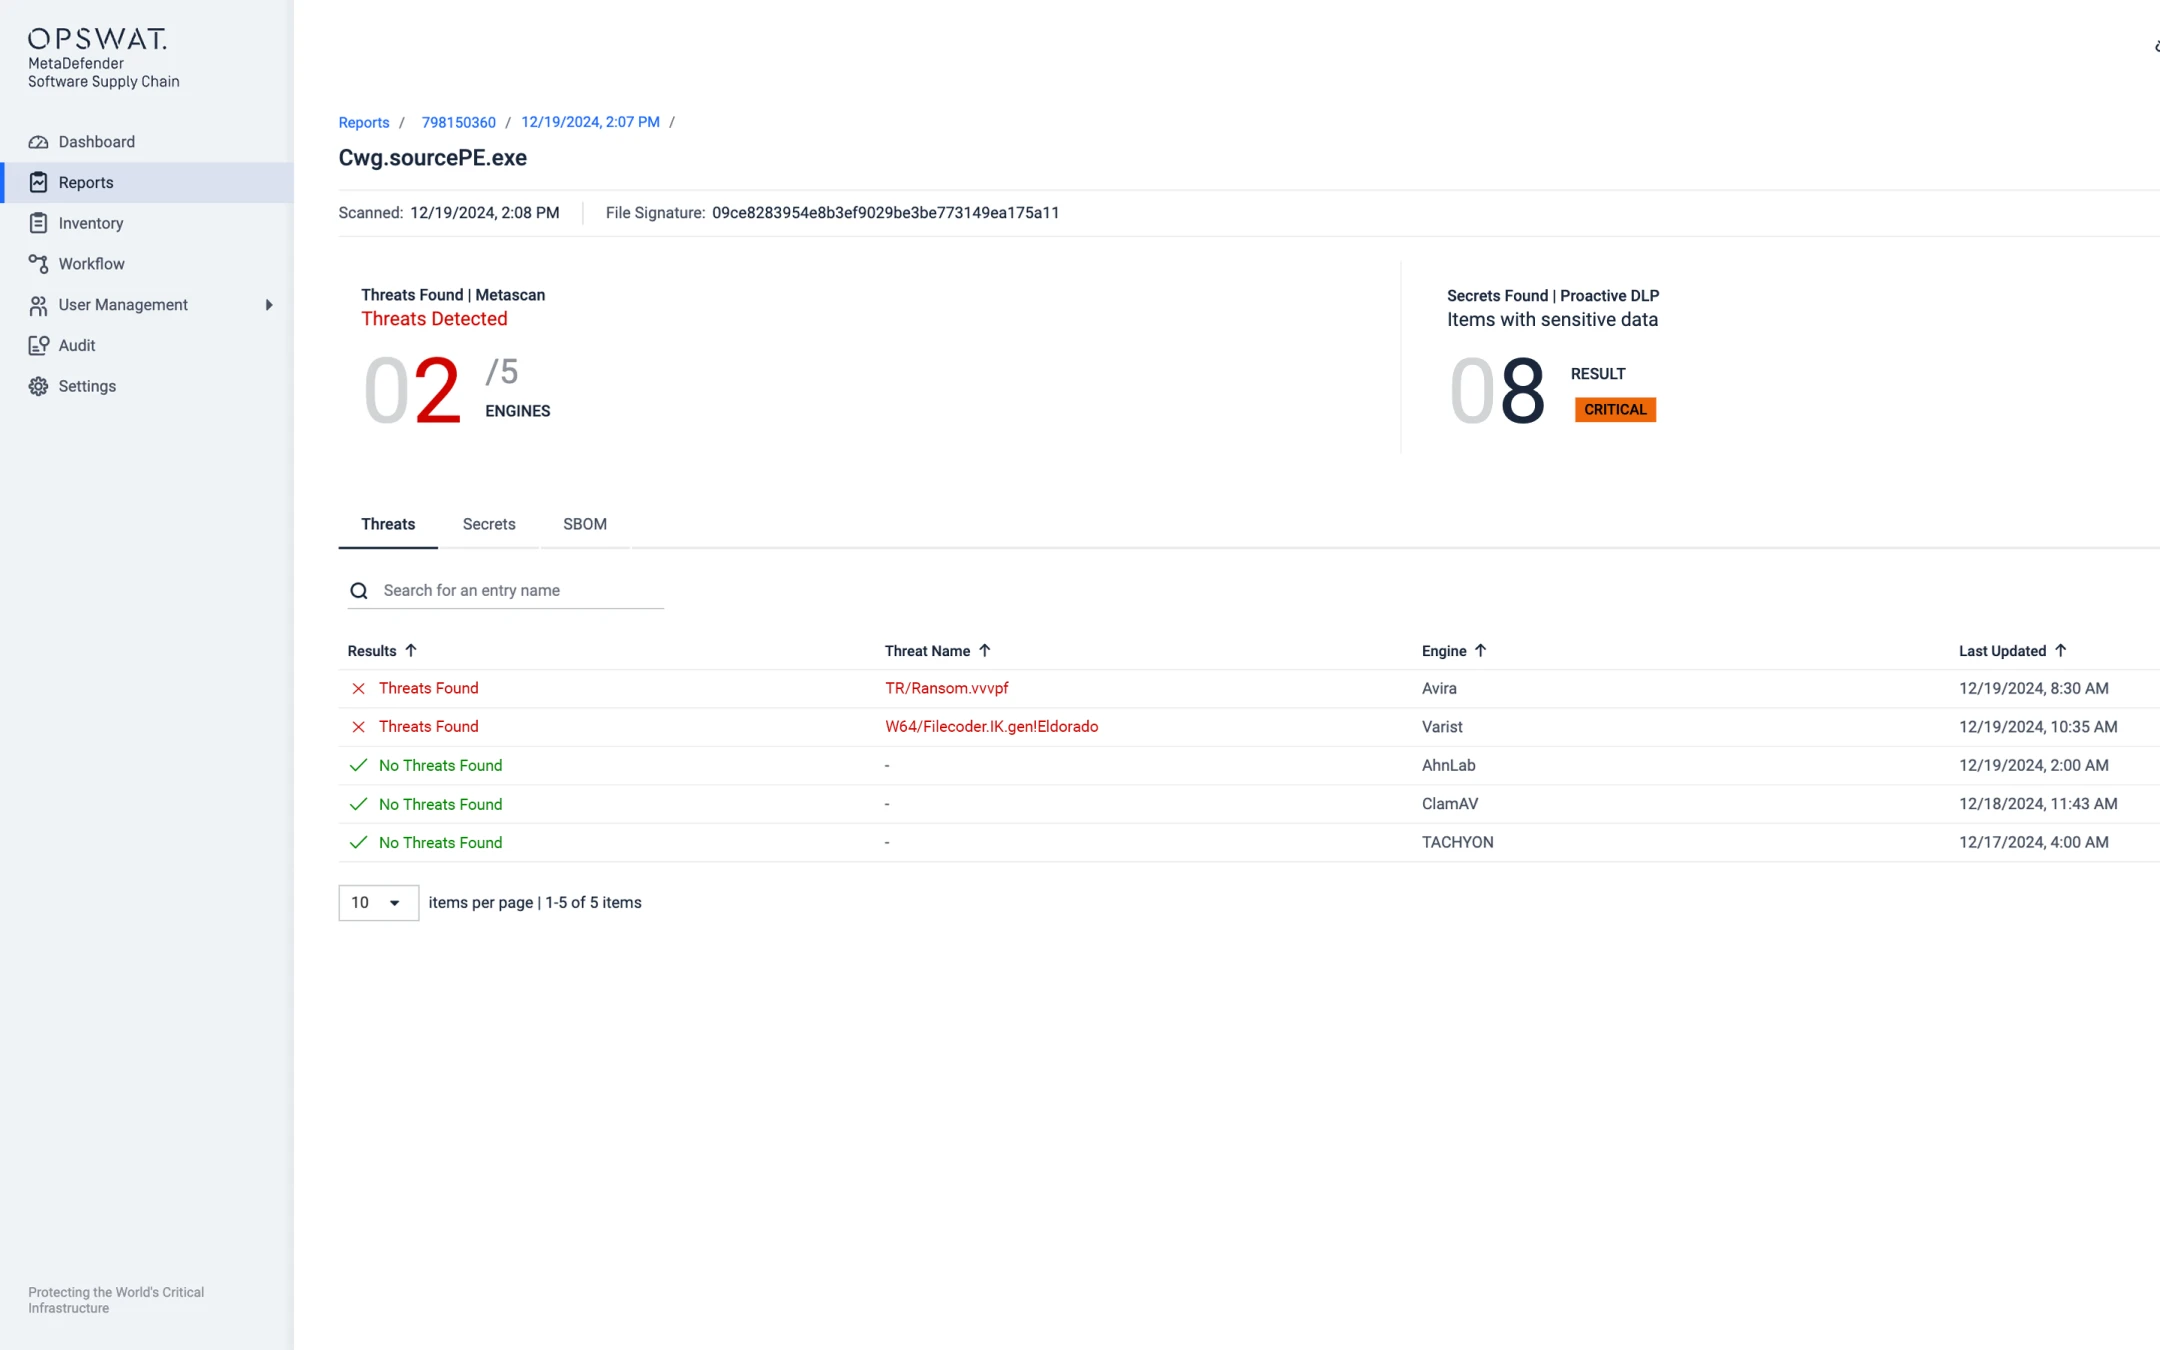Click the Reports icon in sidebar

[x=38, y=182]
